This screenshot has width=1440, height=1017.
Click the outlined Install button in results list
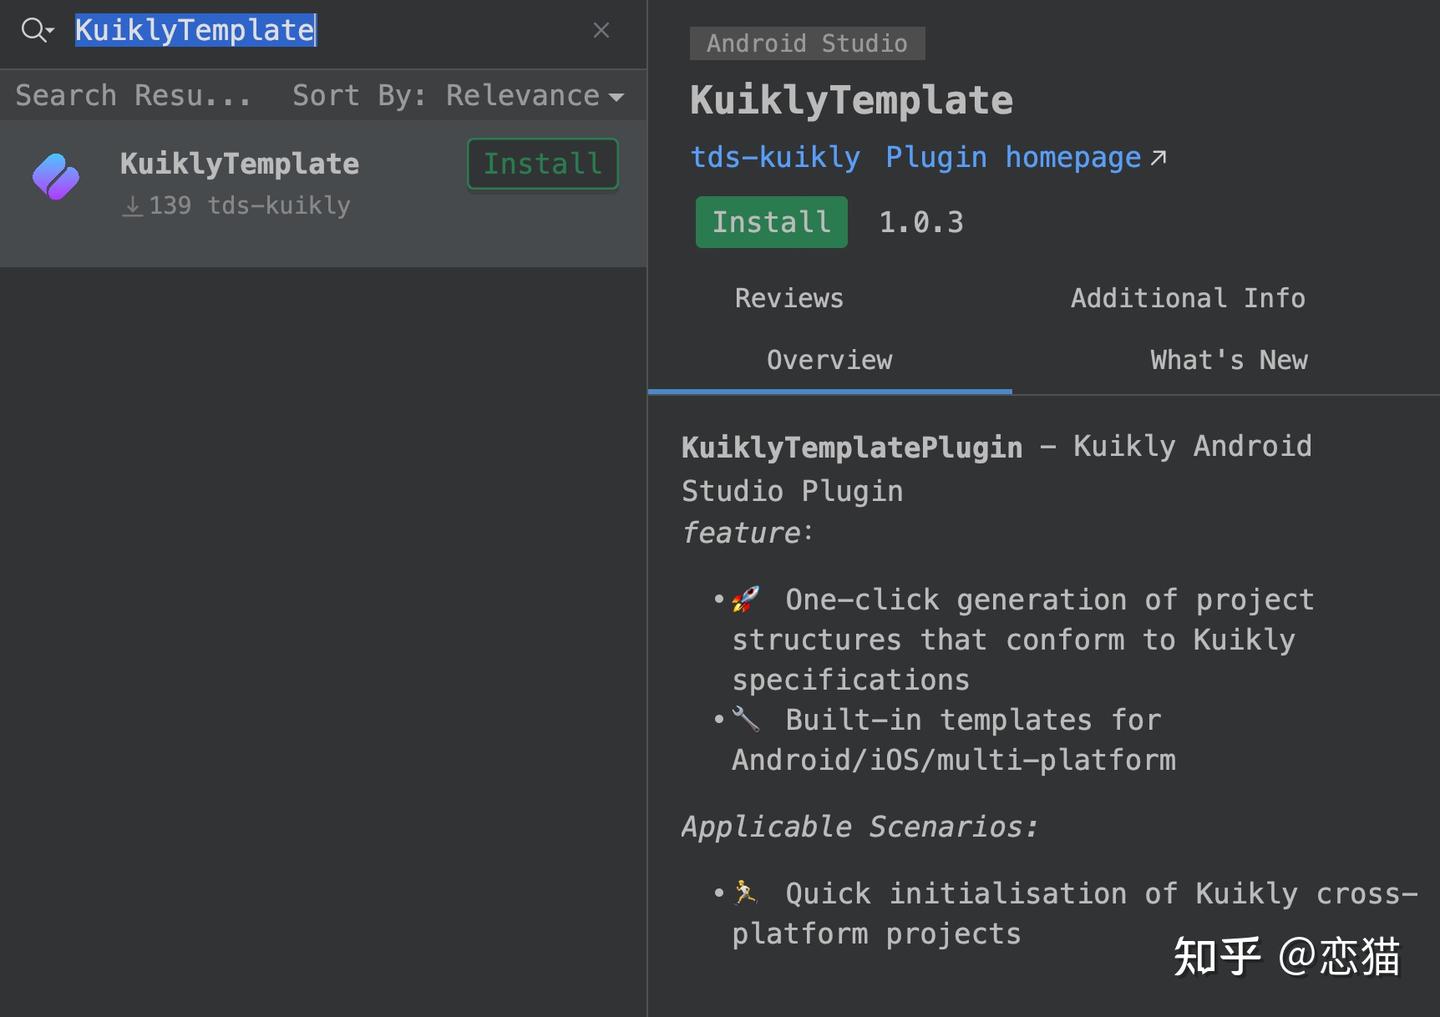[x=542, y=164]
